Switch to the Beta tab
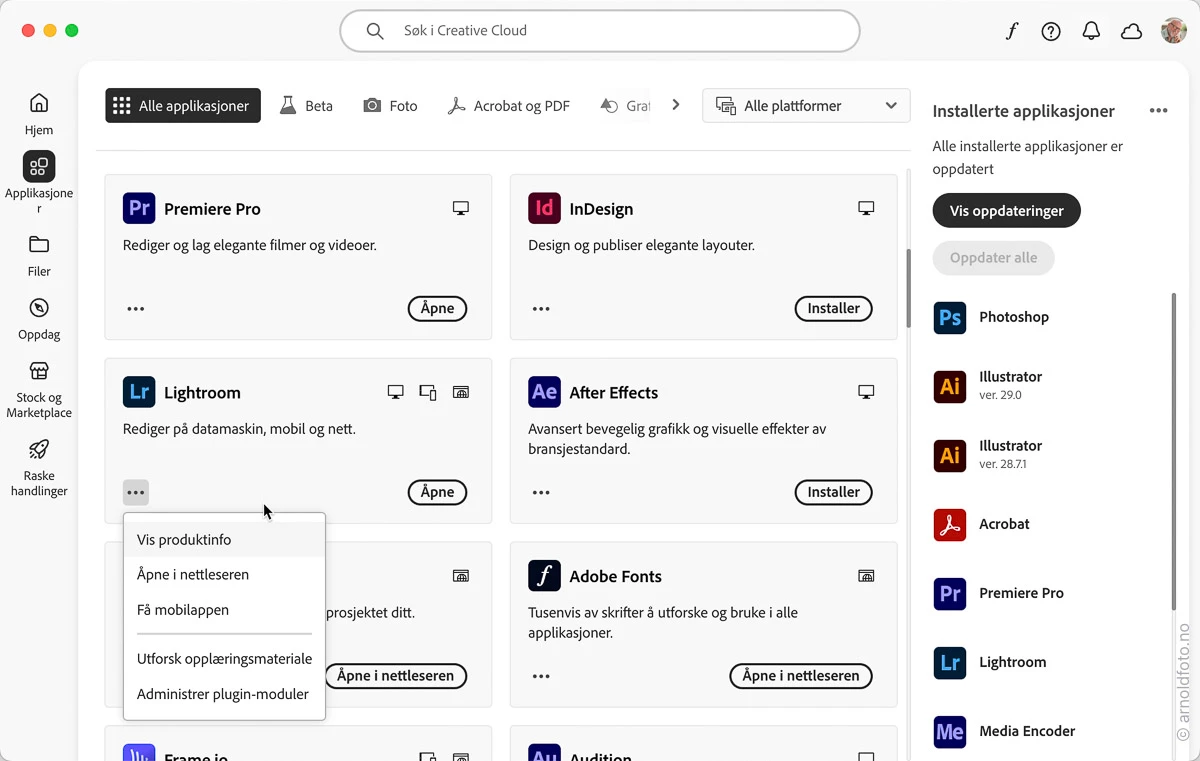 pos(307,106)
